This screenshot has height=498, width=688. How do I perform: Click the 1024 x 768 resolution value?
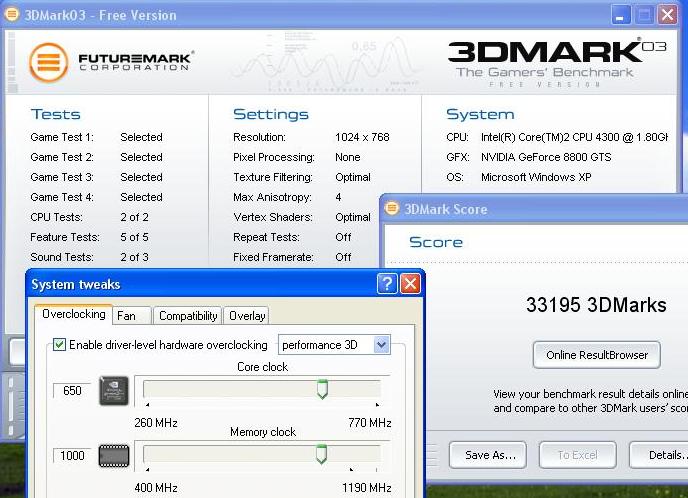tap(362, 137)
